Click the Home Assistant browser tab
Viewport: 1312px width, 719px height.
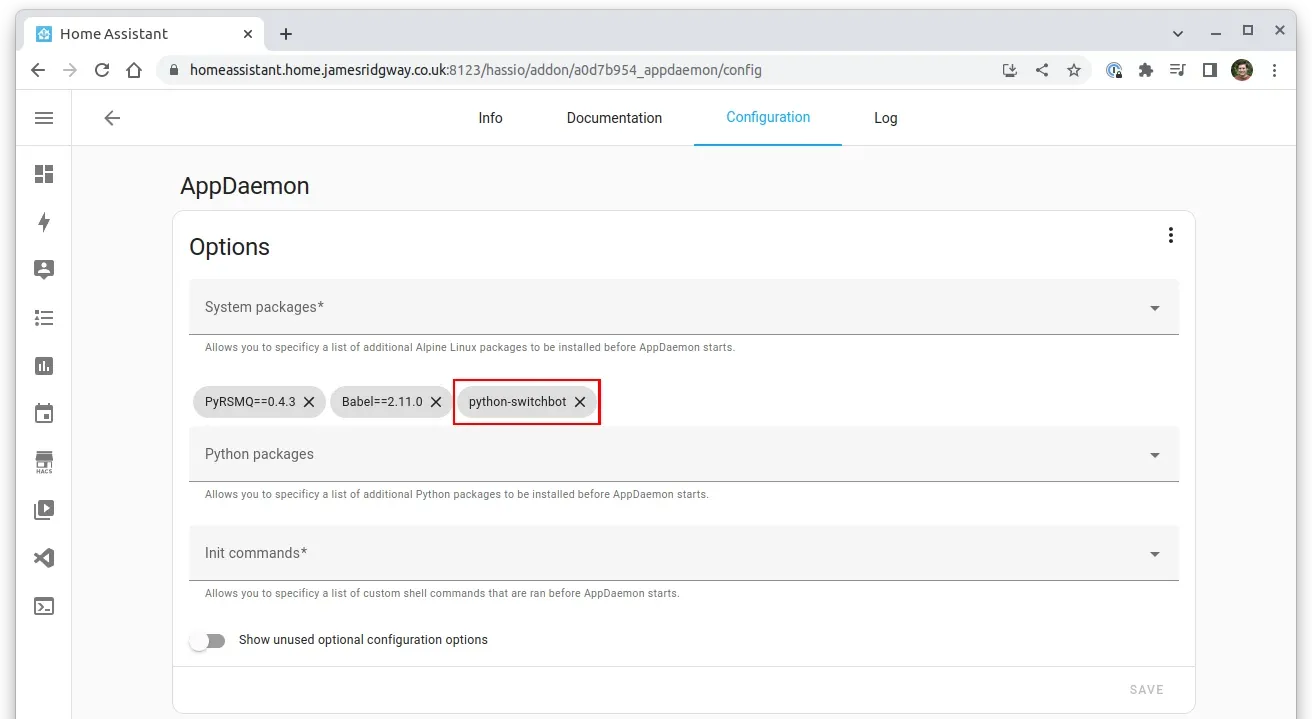pyautogui.click(x=144, y=34)
